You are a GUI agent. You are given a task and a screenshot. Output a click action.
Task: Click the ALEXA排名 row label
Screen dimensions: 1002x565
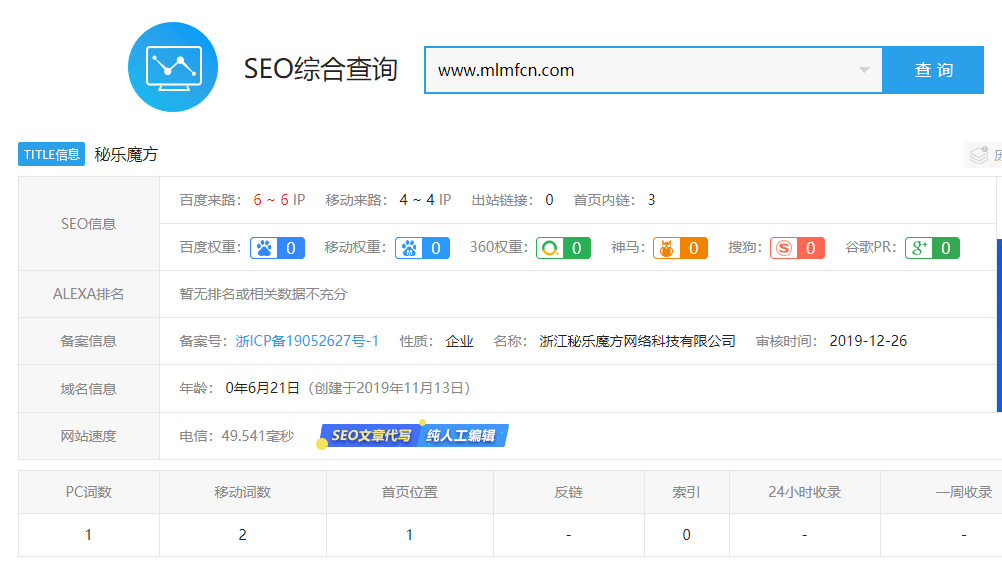pyautogui.click(x=88, y=294)
